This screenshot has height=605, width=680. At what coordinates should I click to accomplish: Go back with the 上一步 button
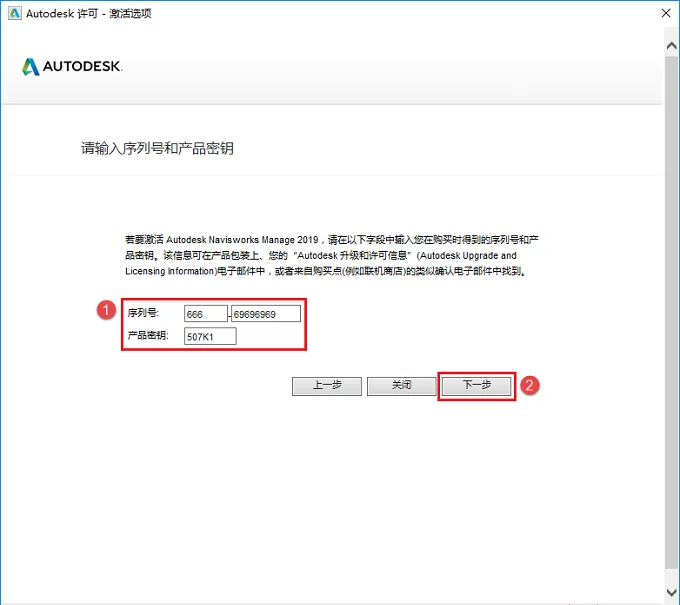(x=327, y=386)
